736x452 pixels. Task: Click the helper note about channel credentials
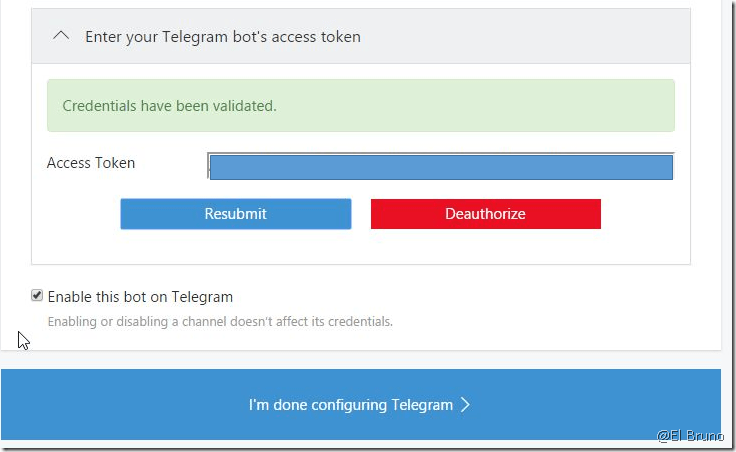pyautogui.click(x=220, y=322)
